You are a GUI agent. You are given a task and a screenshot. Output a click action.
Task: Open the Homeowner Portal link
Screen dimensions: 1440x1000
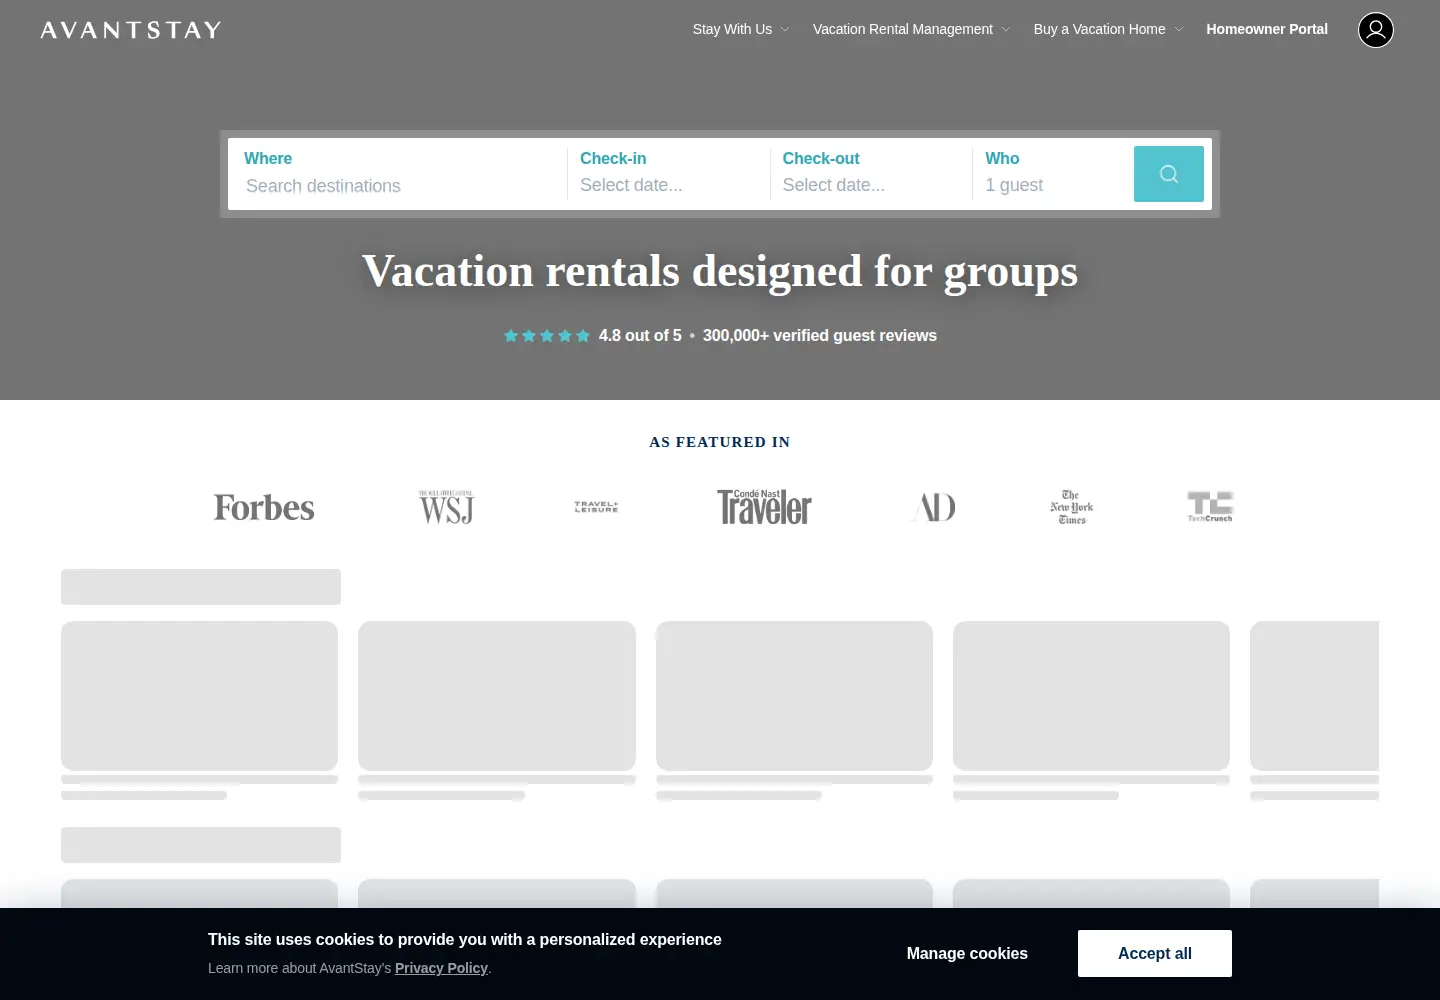[1267, 29]
